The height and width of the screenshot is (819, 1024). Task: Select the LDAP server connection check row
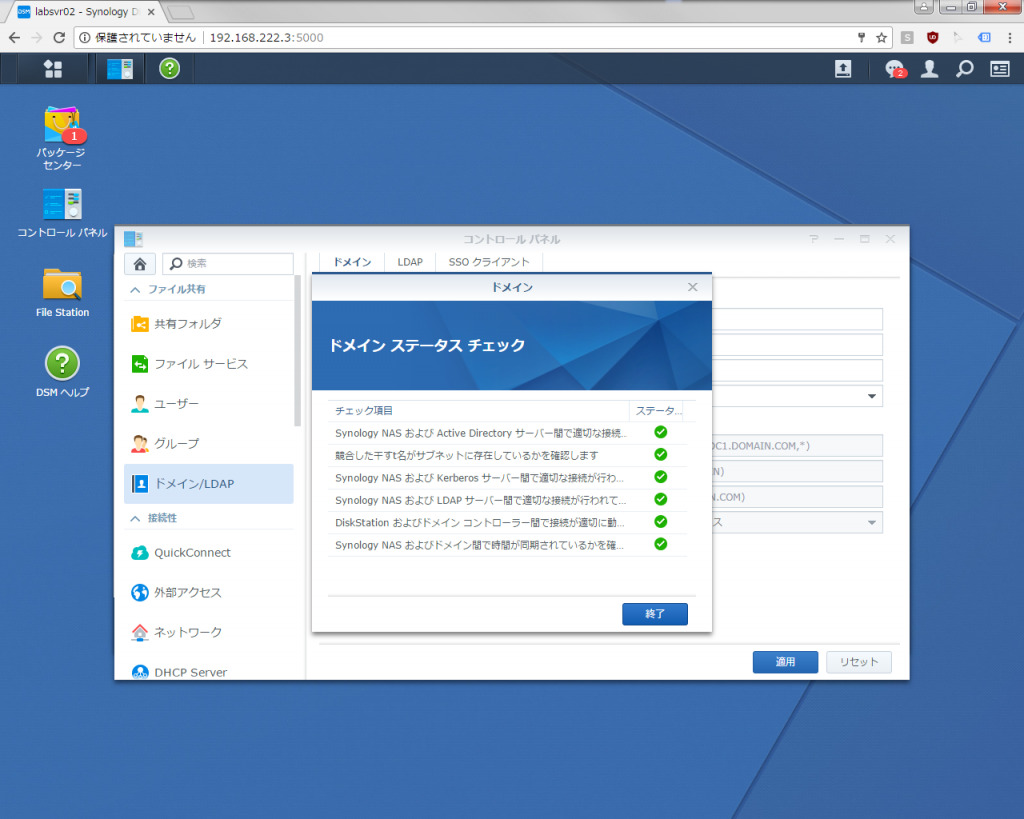point(507,500)
